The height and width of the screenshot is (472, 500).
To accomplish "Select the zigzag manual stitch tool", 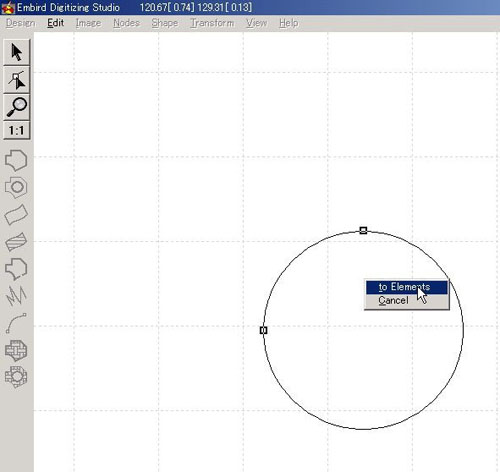I will tap(16, 295).
